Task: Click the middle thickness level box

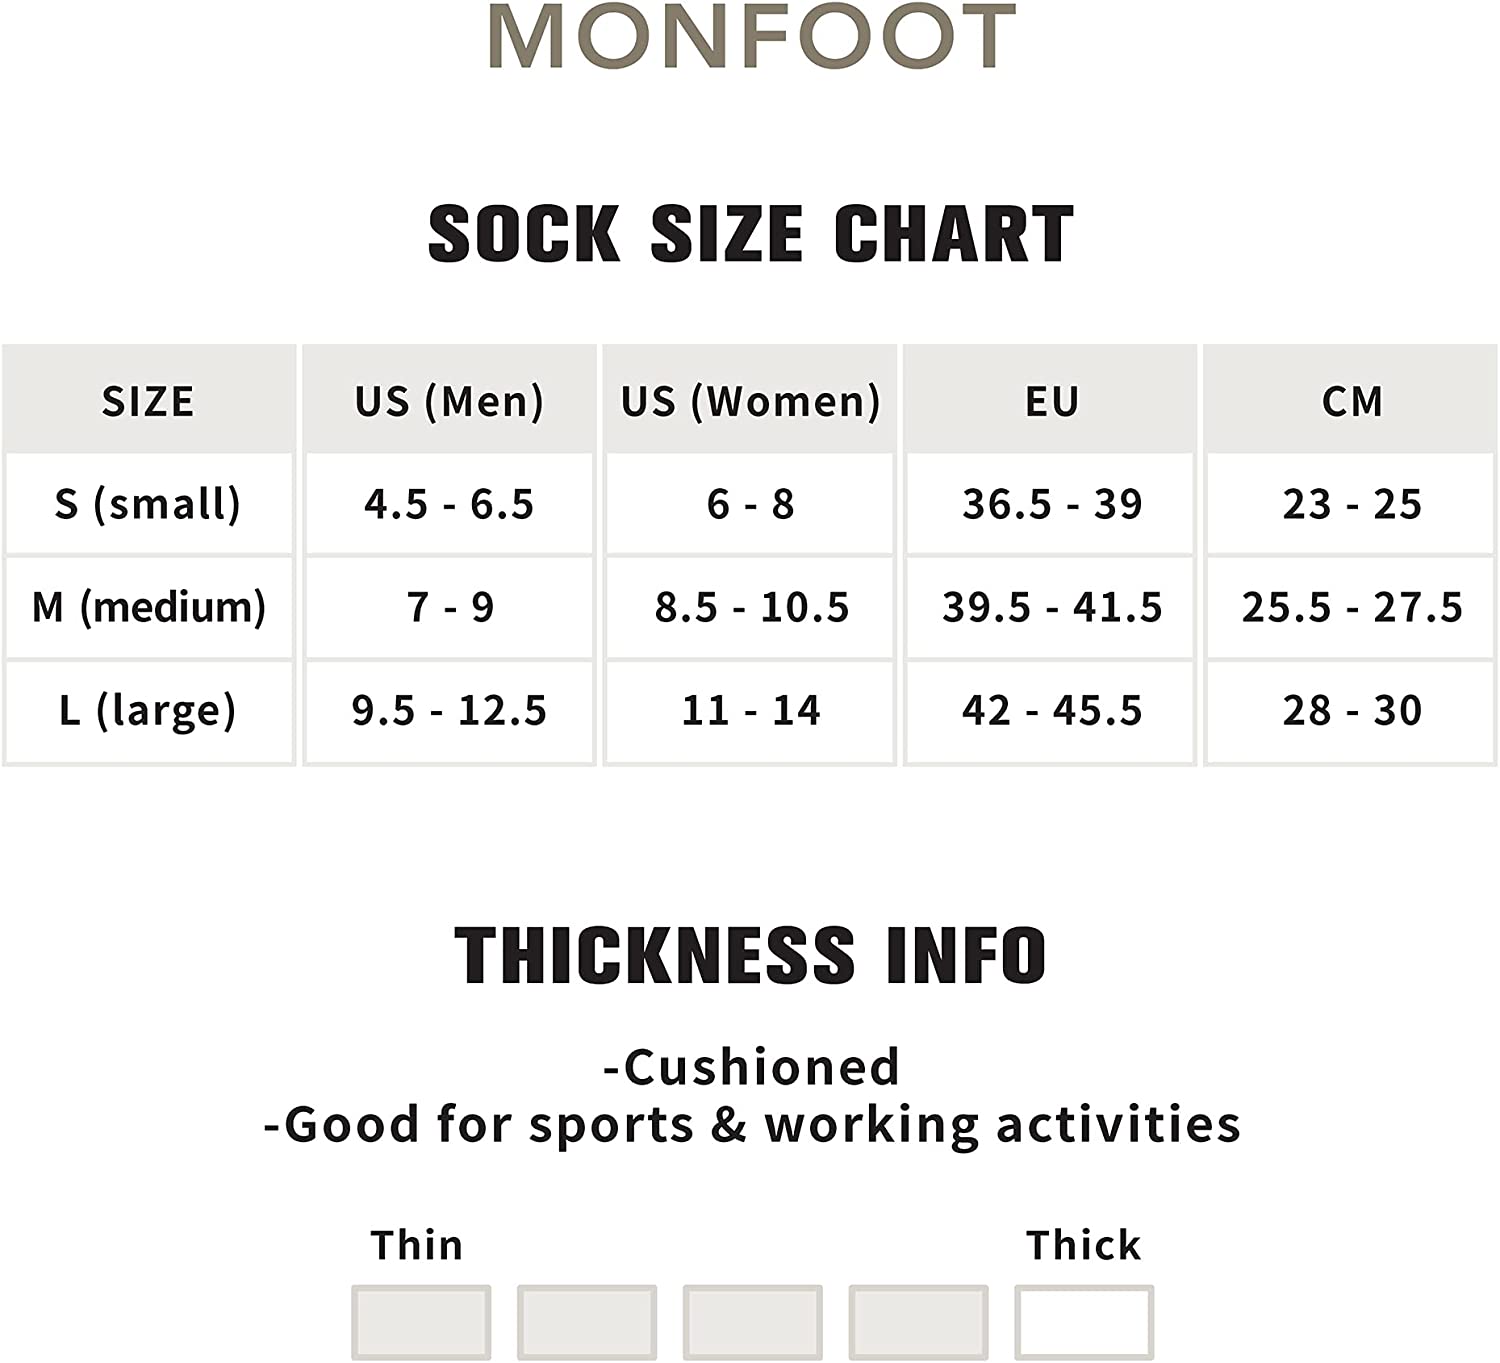Action: (752, 1321)
